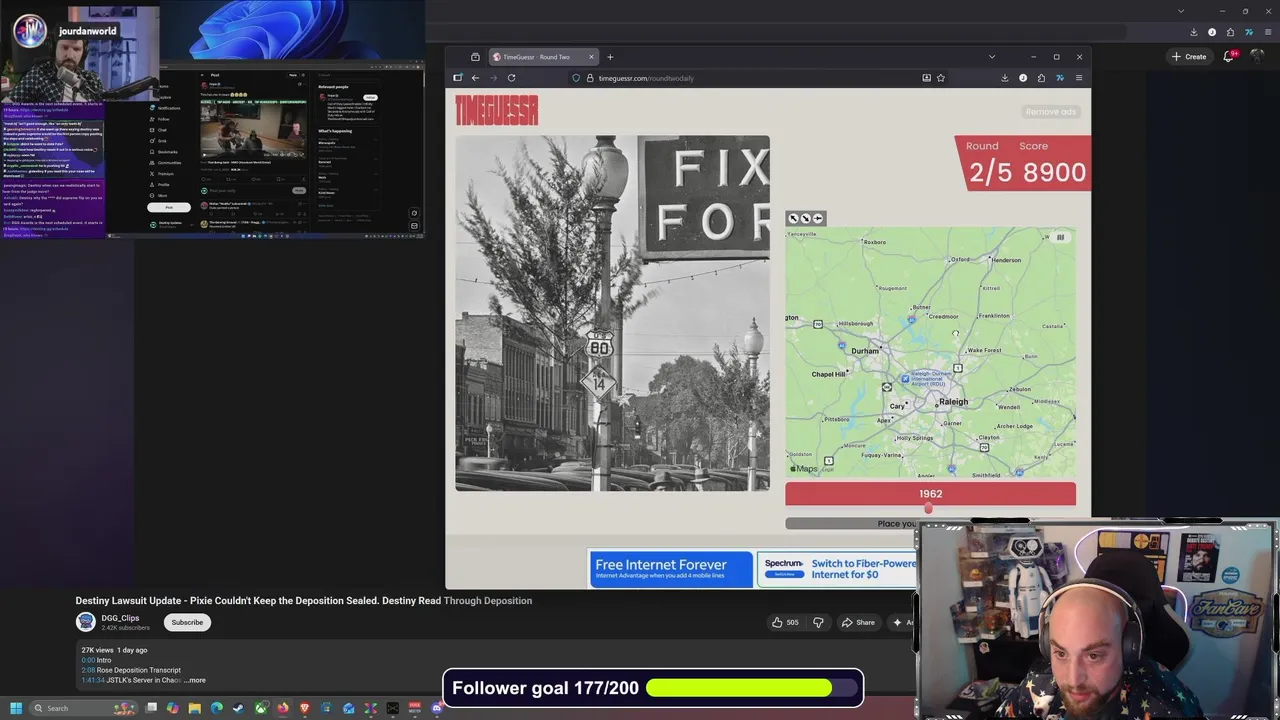The height and width of the screenshot is (720, 1280).
Task: Open Xbox app from taskbar
Action: click(260, 708)
